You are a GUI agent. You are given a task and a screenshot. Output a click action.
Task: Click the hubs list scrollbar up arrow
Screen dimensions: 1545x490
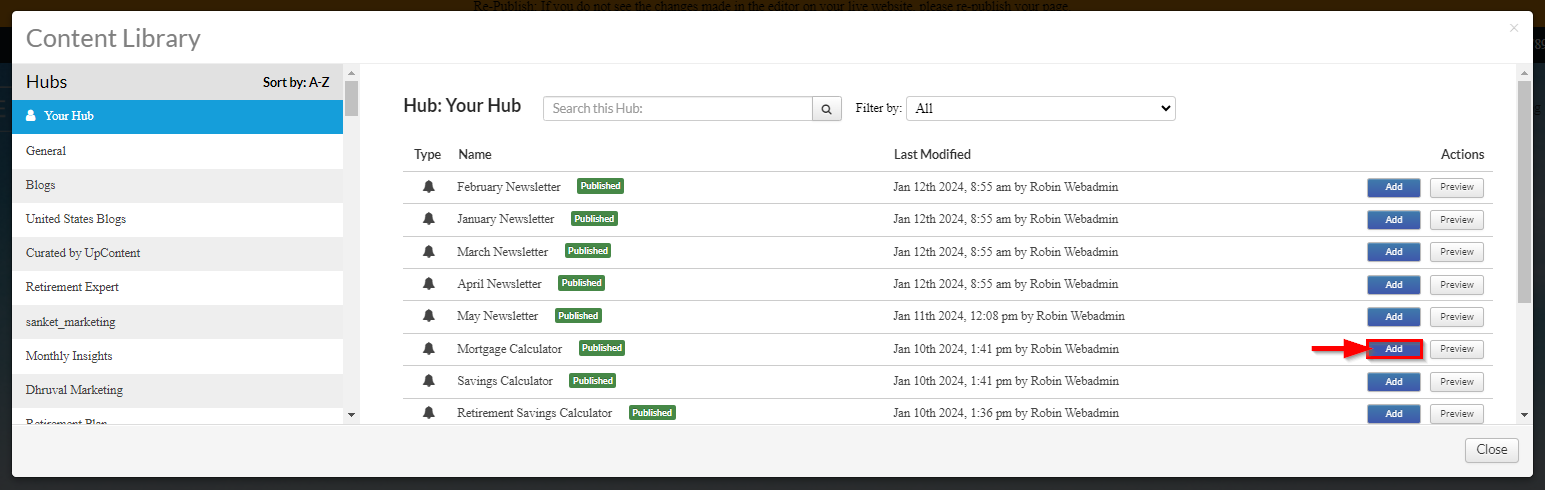click(x=351, y=72)
